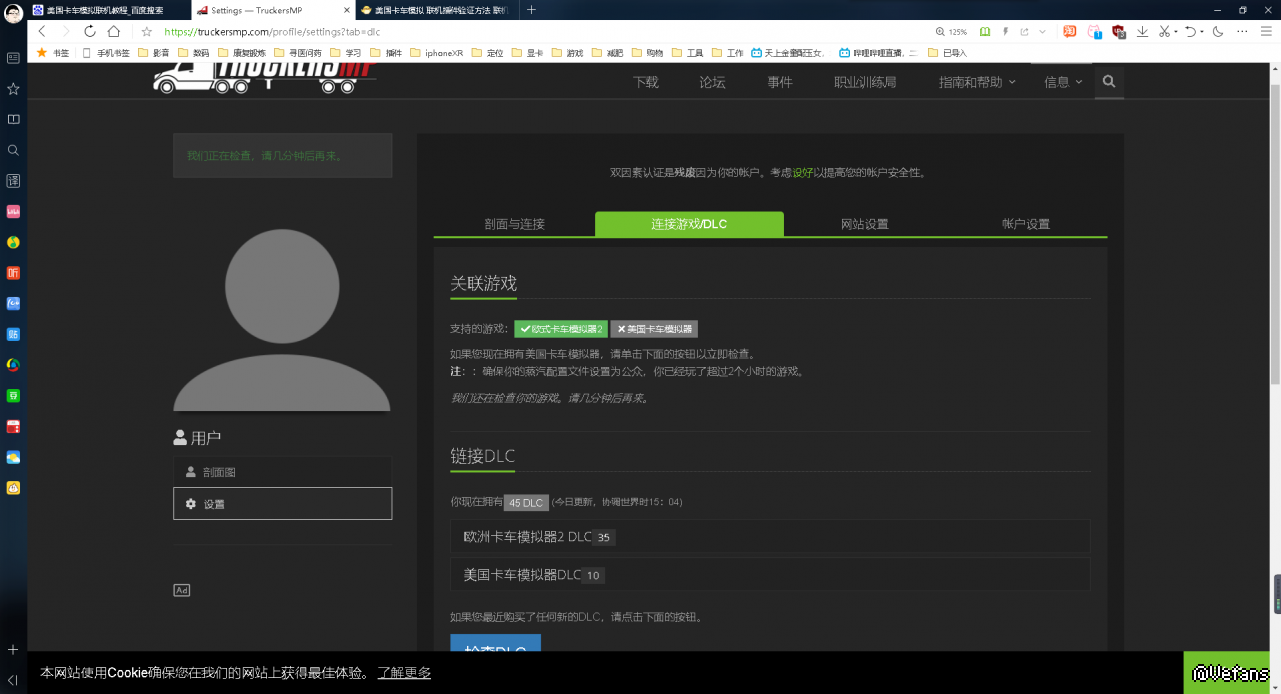Click the 欧式卡车模拟器2 supported game badge
Image resolution: width=1281 pixels, height=694 pixels.
[561, 329]
